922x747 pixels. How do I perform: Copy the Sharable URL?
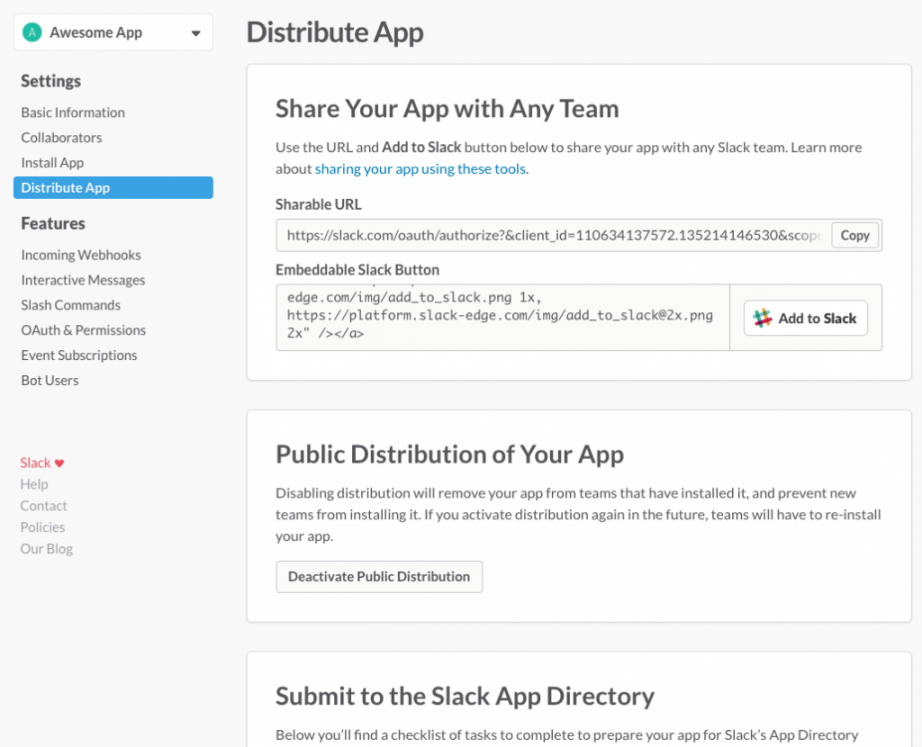click(854, 236)
